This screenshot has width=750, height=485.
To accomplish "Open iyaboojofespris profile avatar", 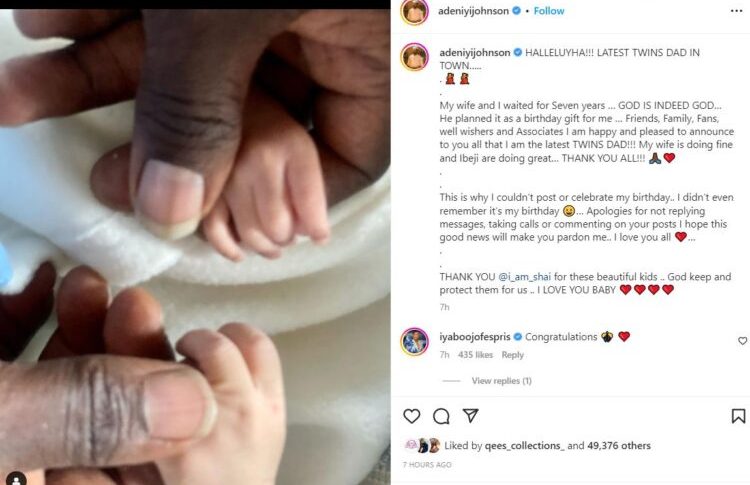I will 414,342.
